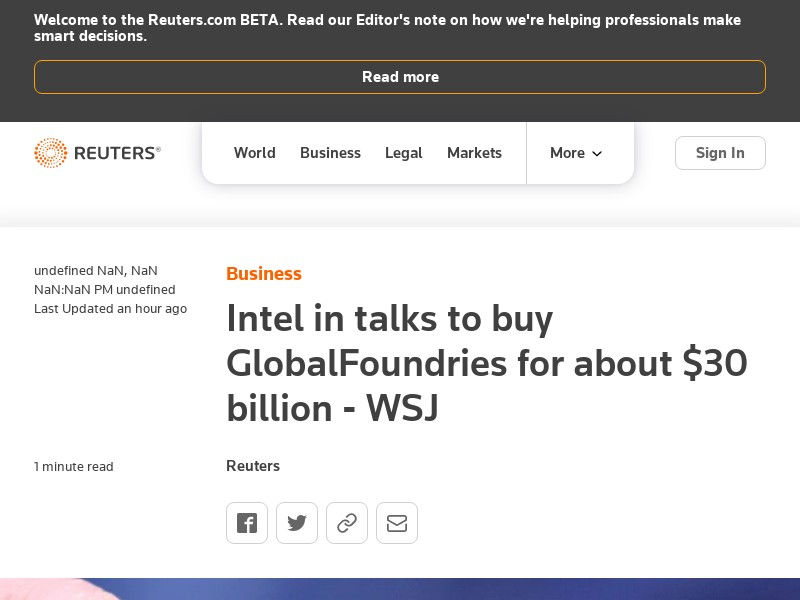Click the Intel GlobalFoundries headline

[487, 363]
